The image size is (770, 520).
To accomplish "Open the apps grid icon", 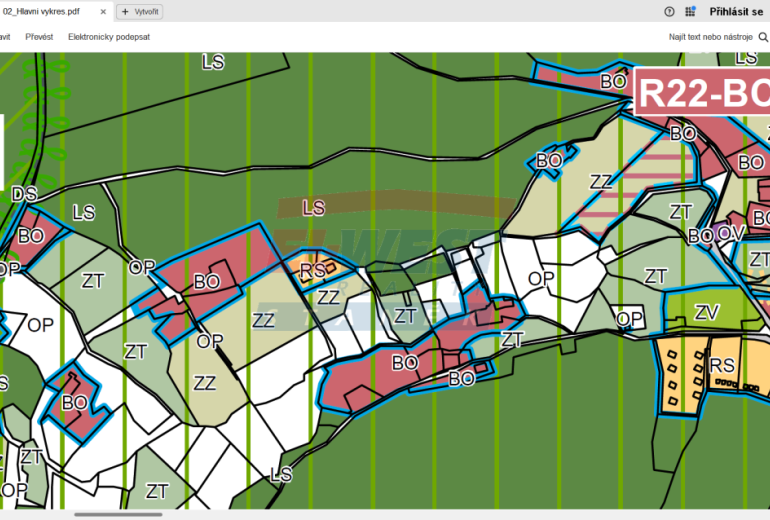I will [x=690, y=12].
